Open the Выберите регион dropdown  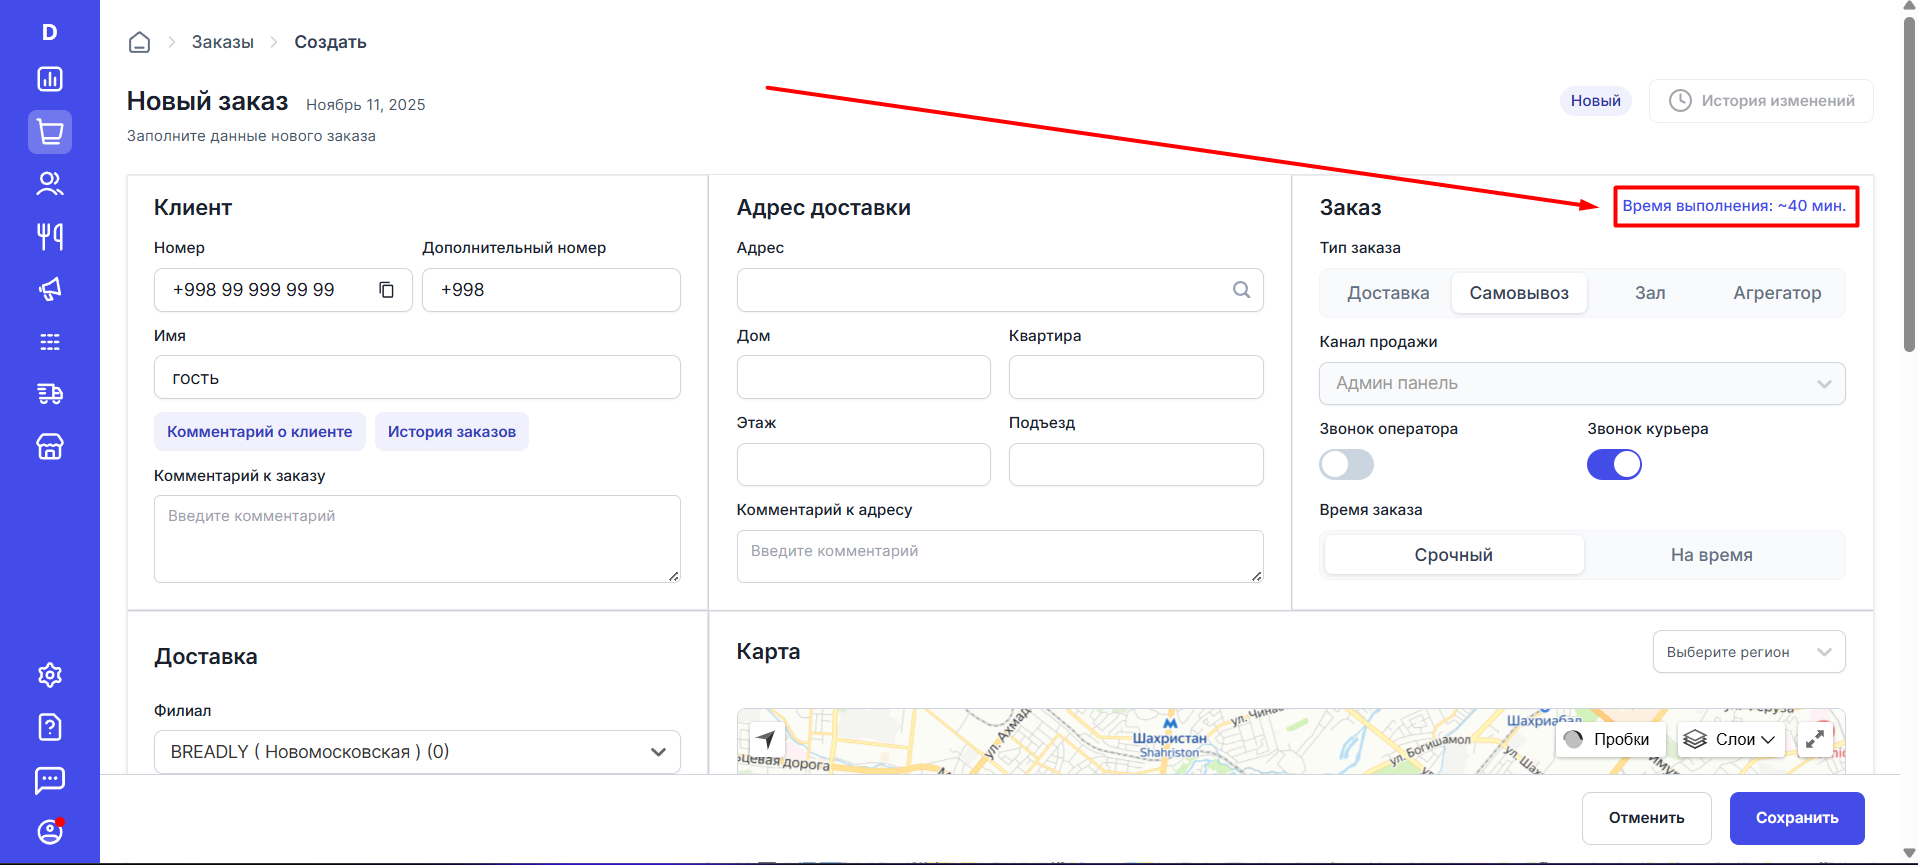pos(1748,652)
